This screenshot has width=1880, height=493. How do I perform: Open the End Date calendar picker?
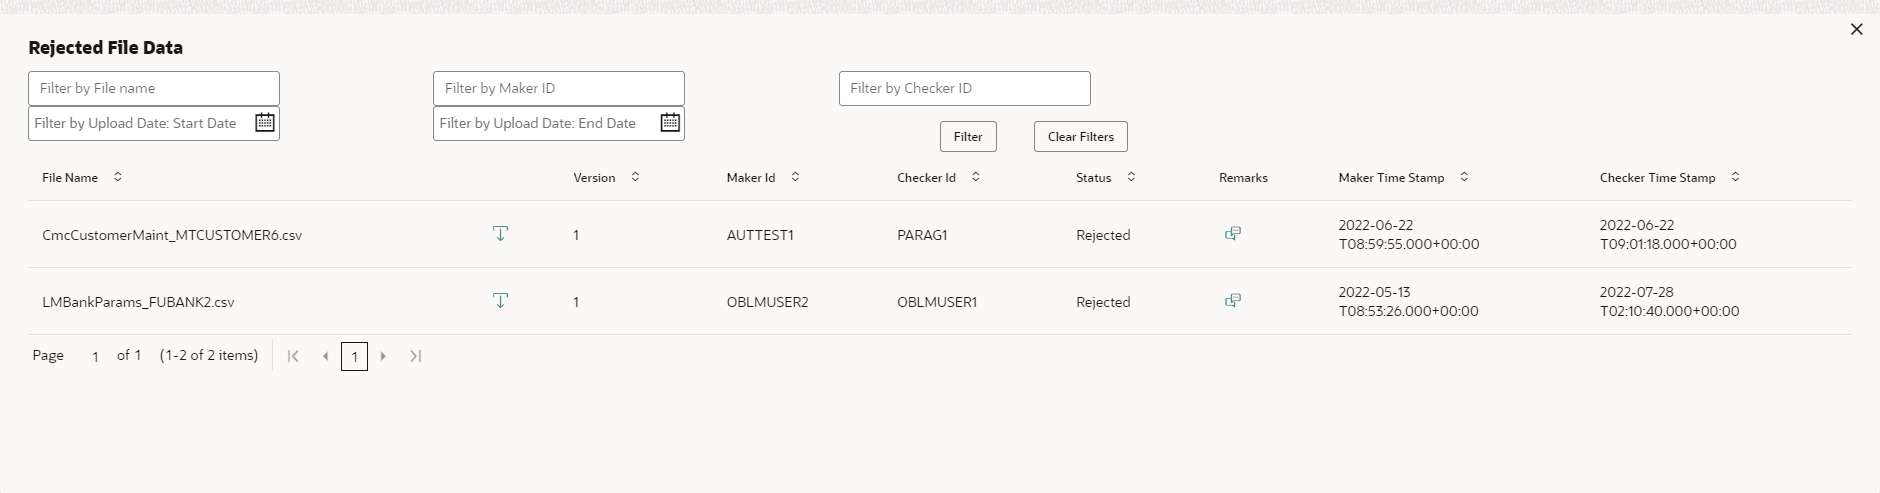(670, 123)
